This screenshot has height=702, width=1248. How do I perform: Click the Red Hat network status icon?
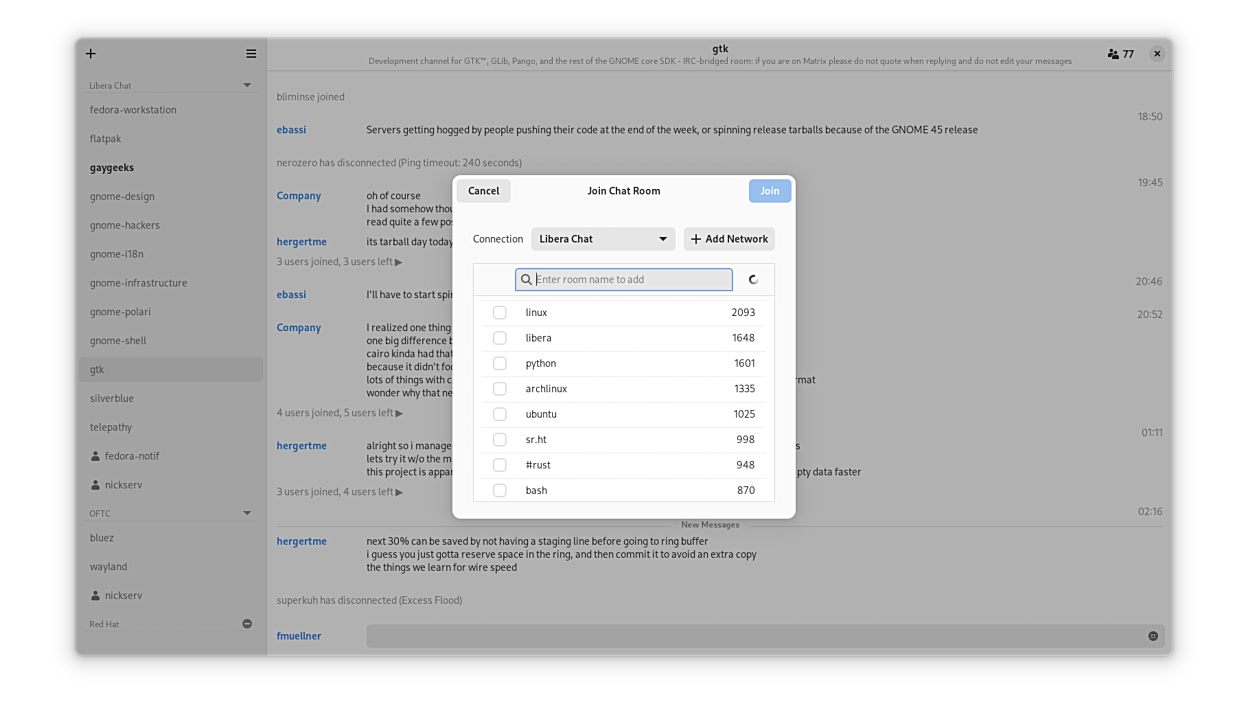[x=247, y=624]
